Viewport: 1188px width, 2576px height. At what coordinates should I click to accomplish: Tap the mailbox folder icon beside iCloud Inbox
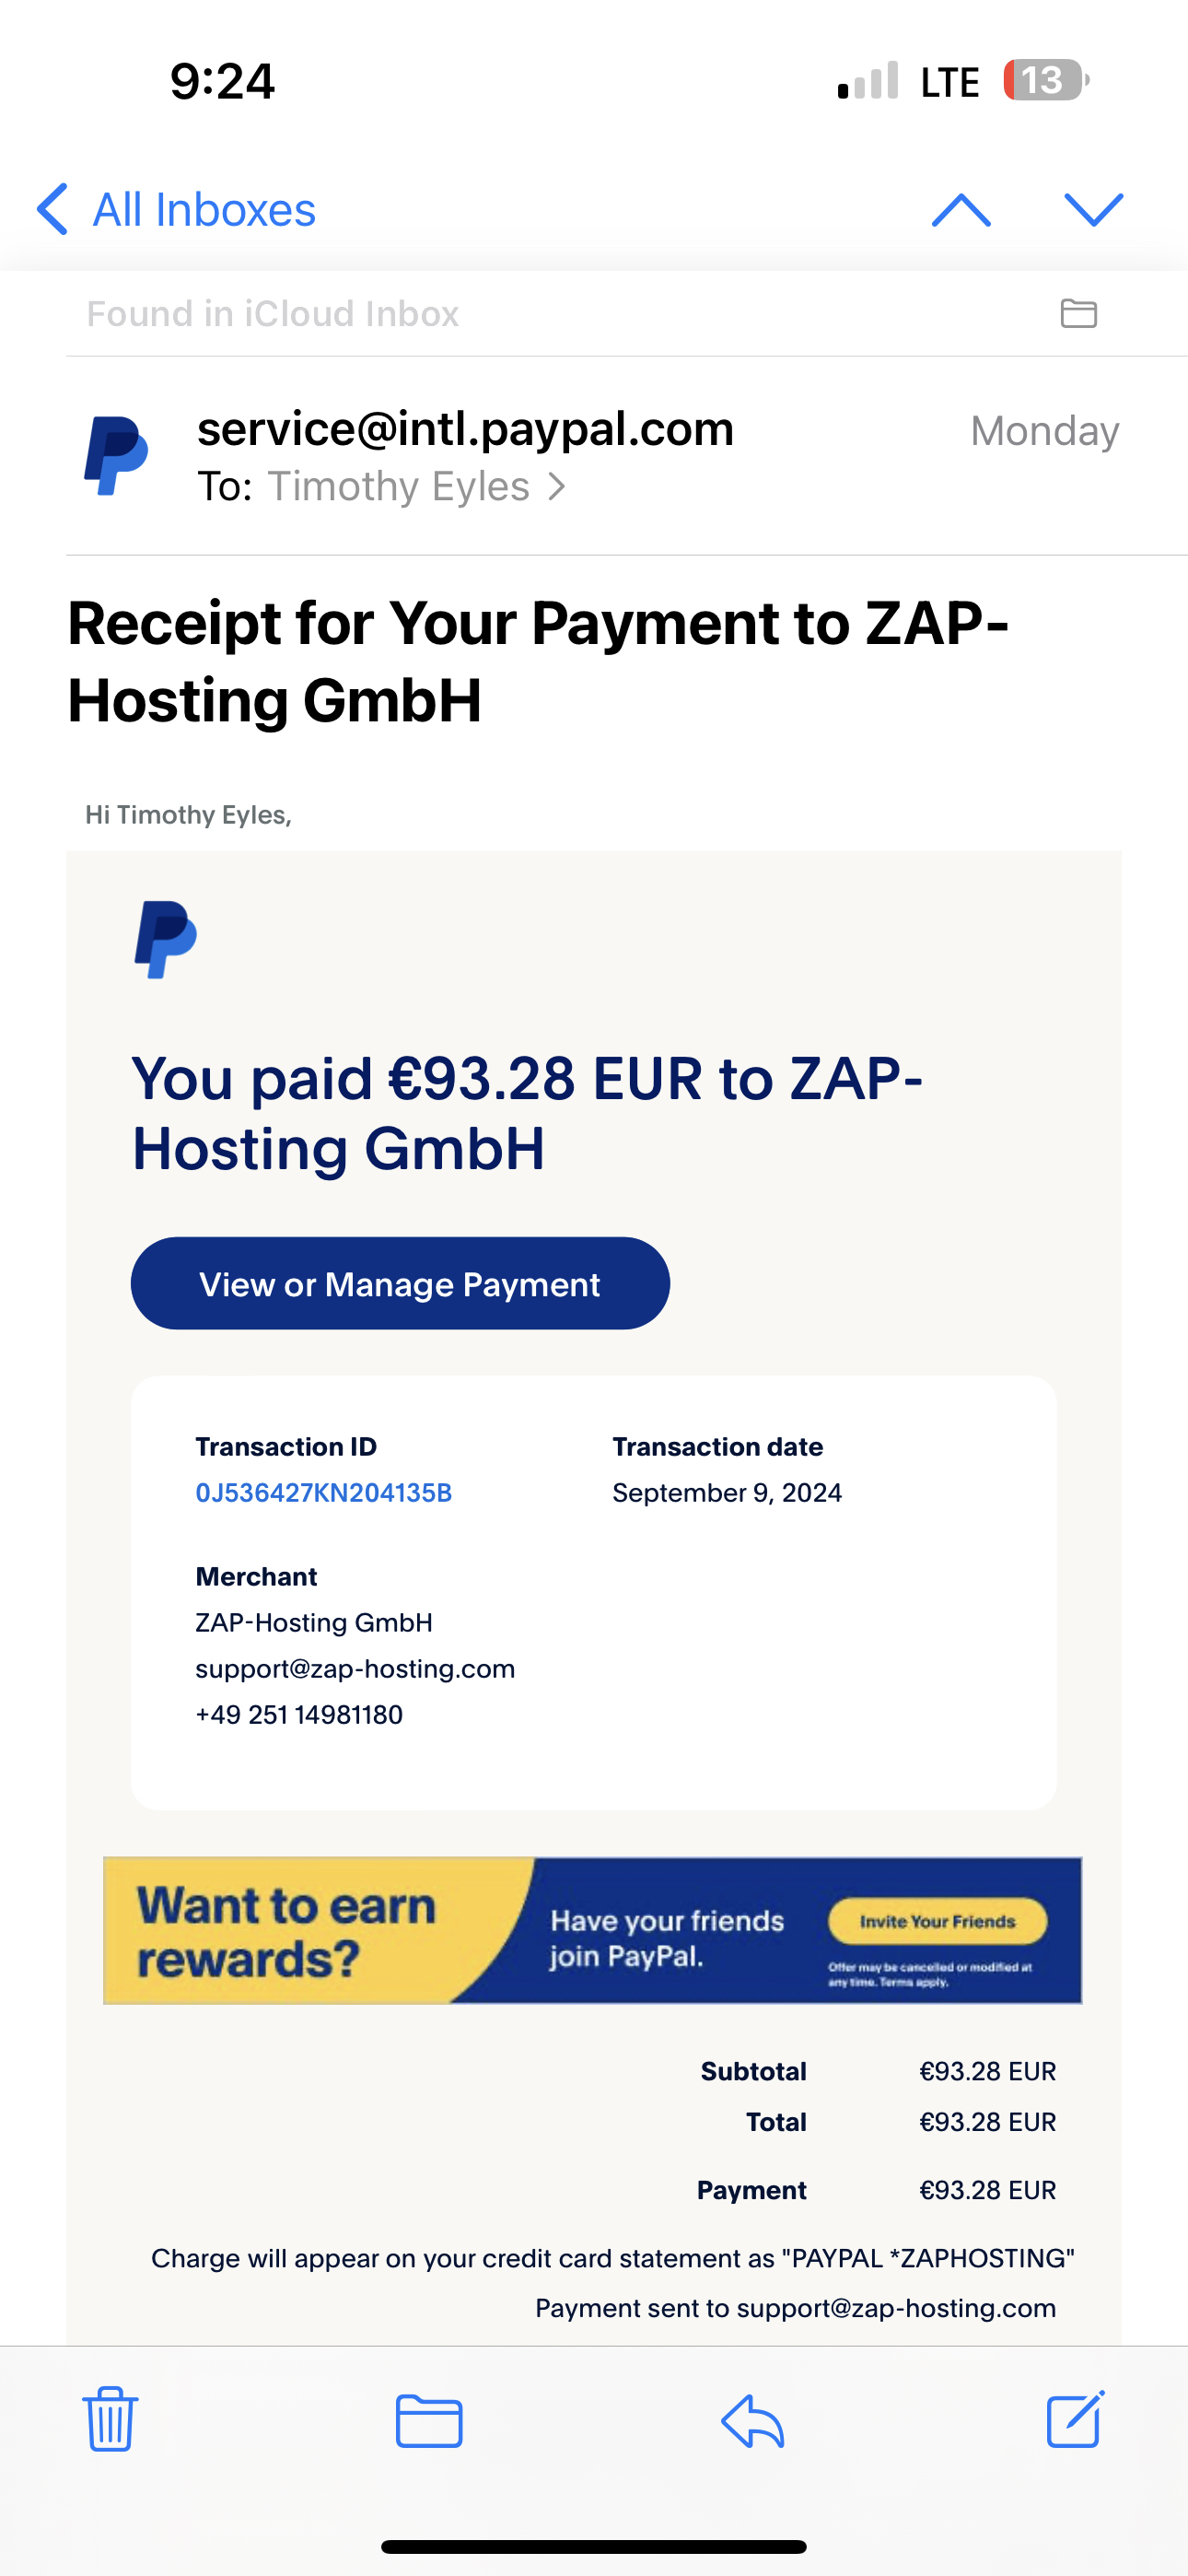pyautogui.click(x=1078, y=314)
